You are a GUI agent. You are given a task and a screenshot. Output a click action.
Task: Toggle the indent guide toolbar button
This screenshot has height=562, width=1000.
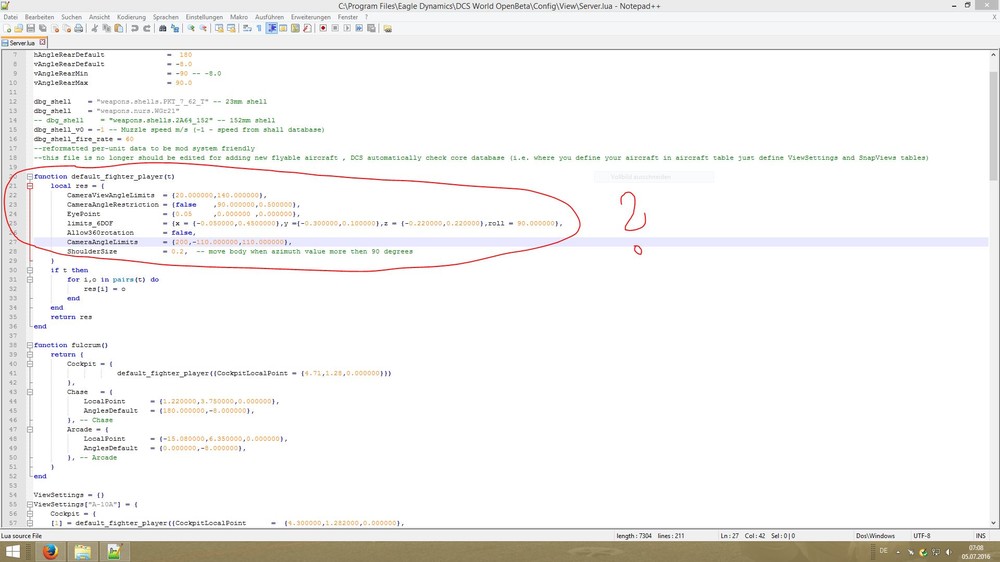tap(271, 28)
